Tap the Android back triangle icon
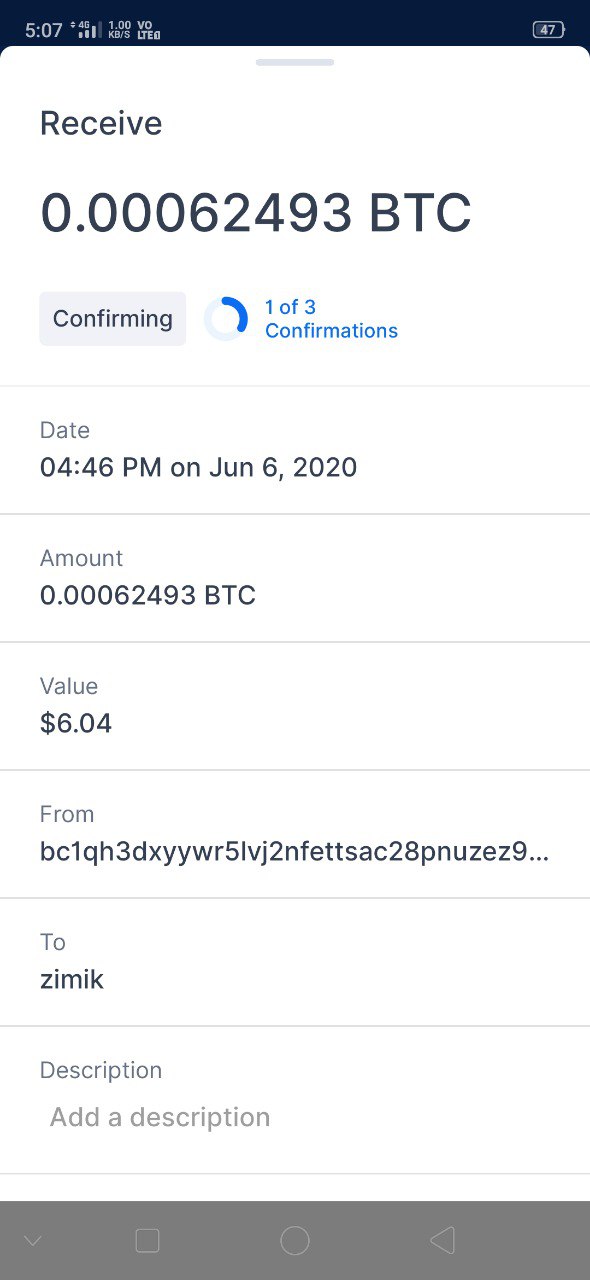Screen dimensions: 590x1280 (442, 1241)
